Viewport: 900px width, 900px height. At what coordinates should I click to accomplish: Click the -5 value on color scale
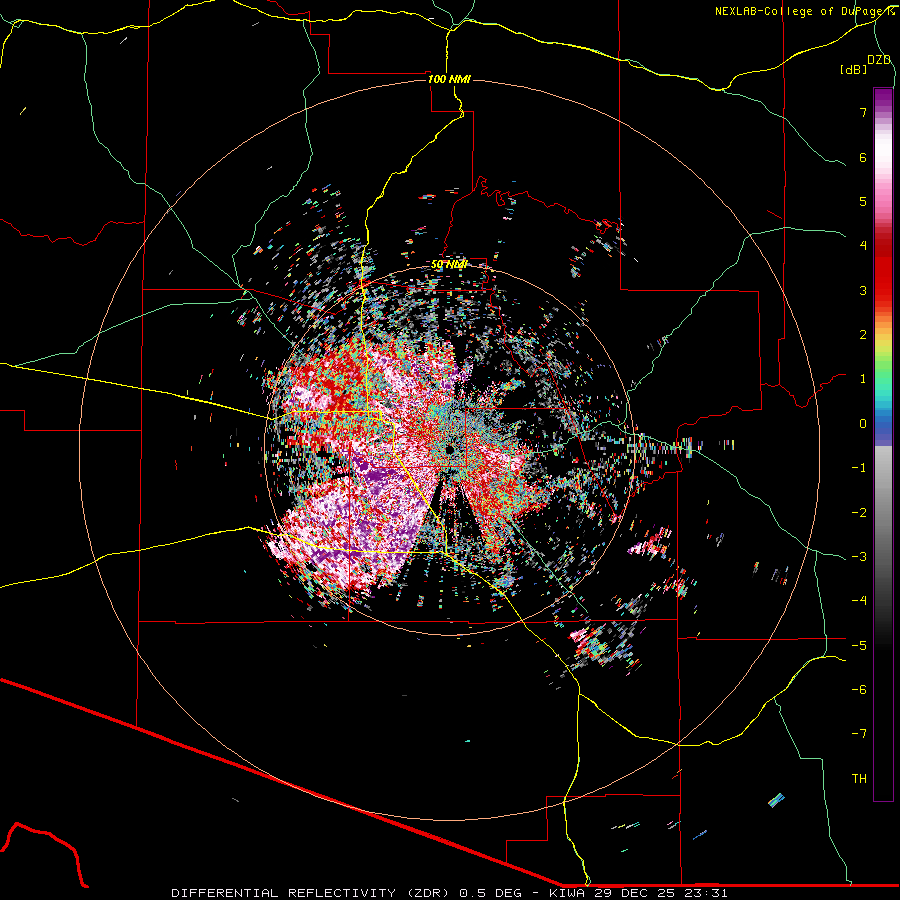[x=859, y=645]
